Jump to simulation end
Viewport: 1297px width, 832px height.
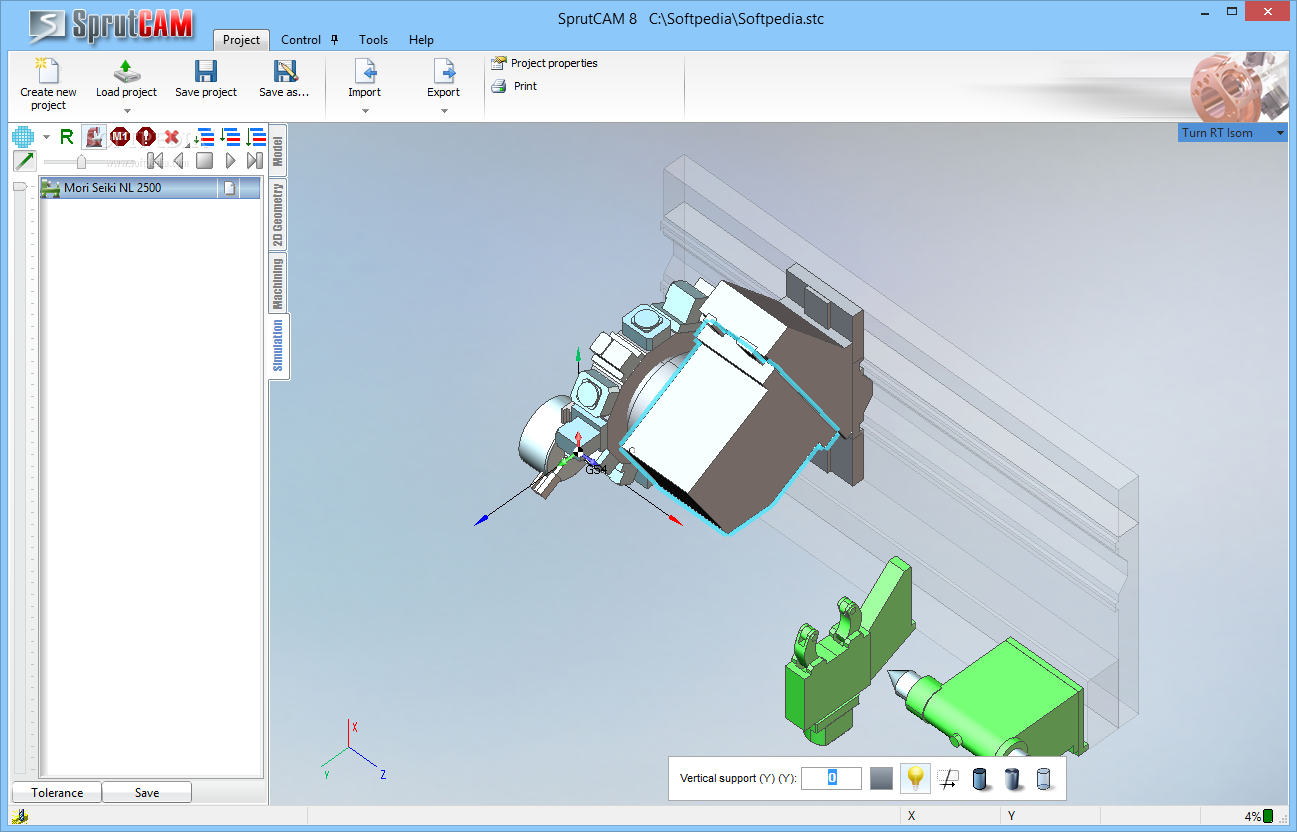pyautogui.click(x=255, y=161)
